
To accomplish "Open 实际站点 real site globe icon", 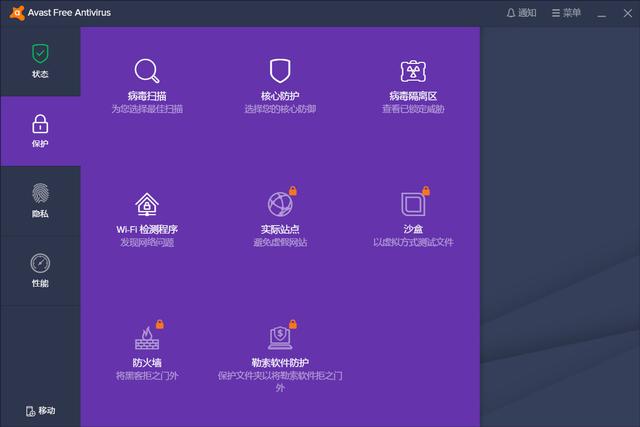I will pos(280,204).
